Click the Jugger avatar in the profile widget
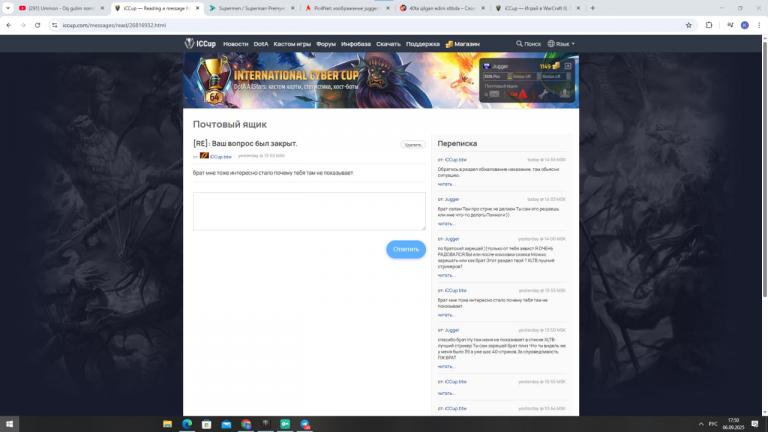This screenshot has height=432, width=768. (x=487, y=66)
